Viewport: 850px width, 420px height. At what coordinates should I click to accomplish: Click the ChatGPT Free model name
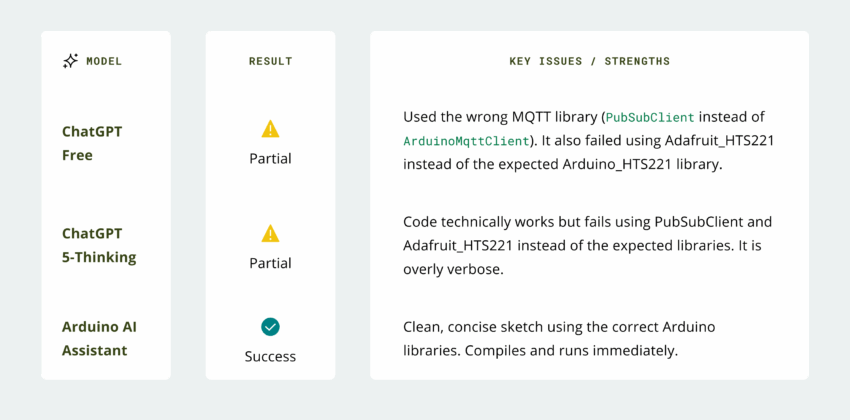[92, 143]
